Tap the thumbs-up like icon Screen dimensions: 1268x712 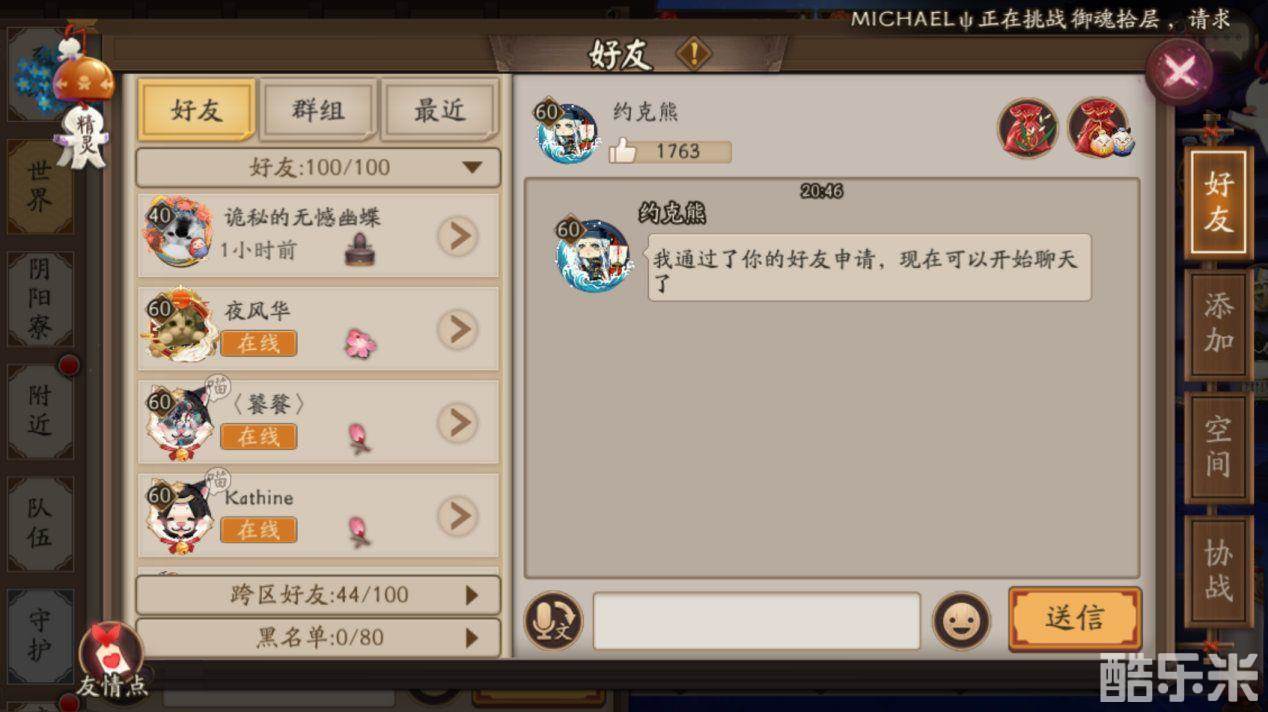tap(623, 152)
